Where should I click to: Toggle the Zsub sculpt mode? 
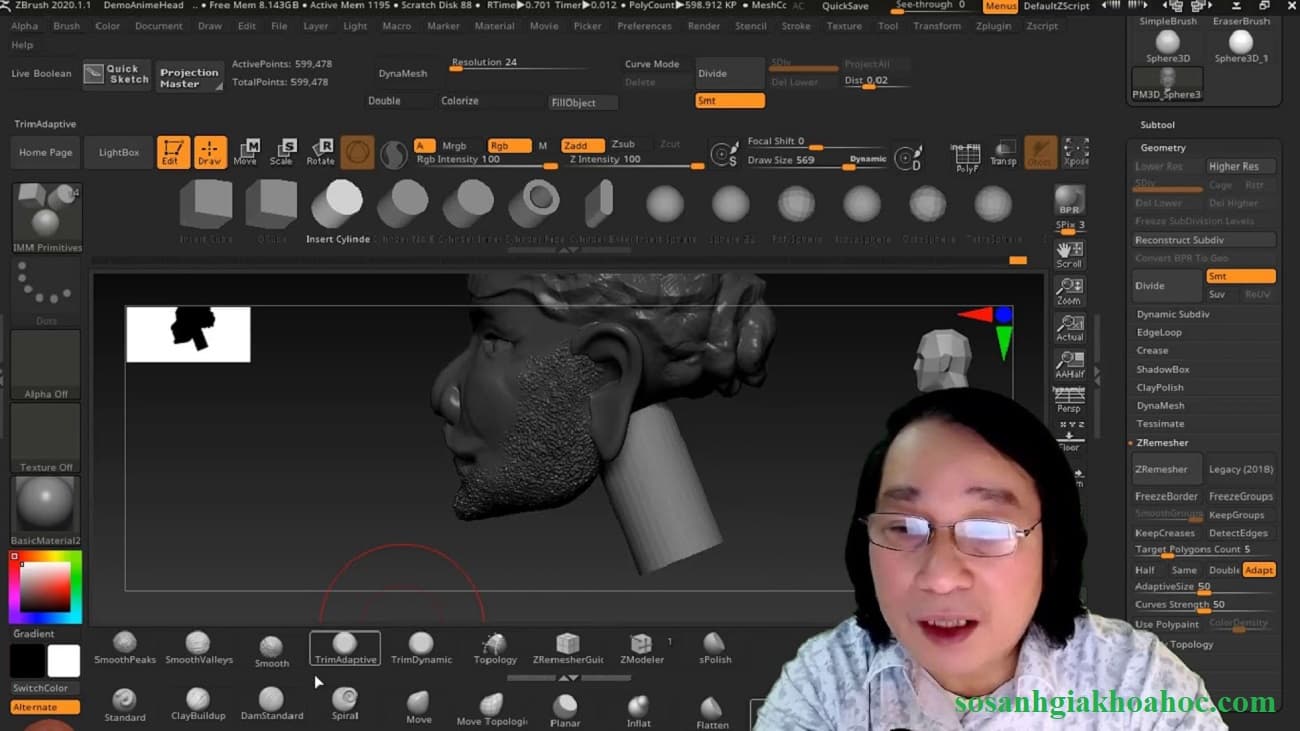(623, 145)
